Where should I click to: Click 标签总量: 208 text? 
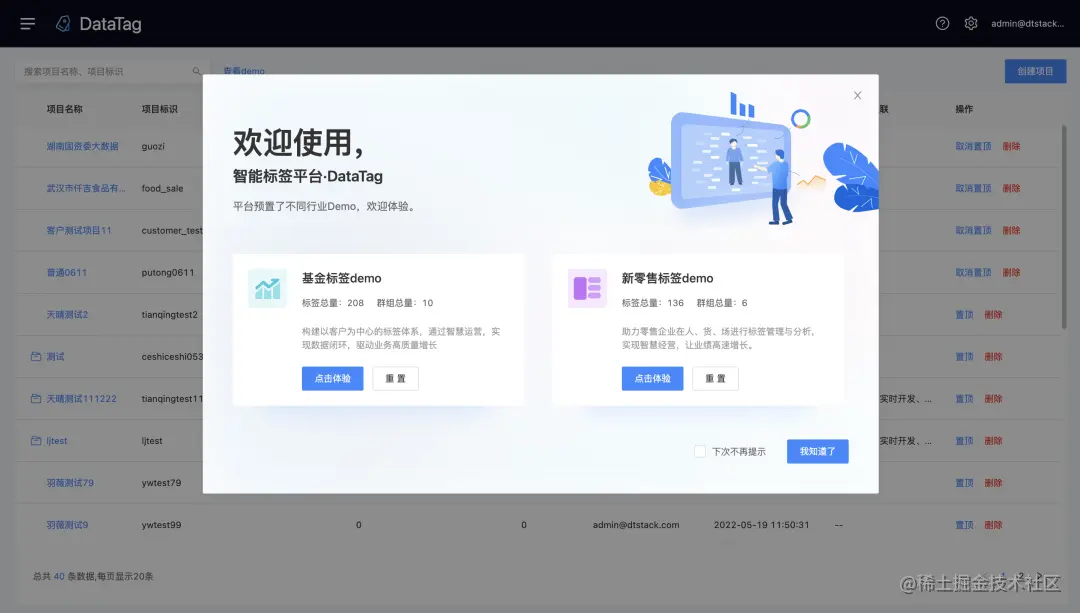coord(333,303)
